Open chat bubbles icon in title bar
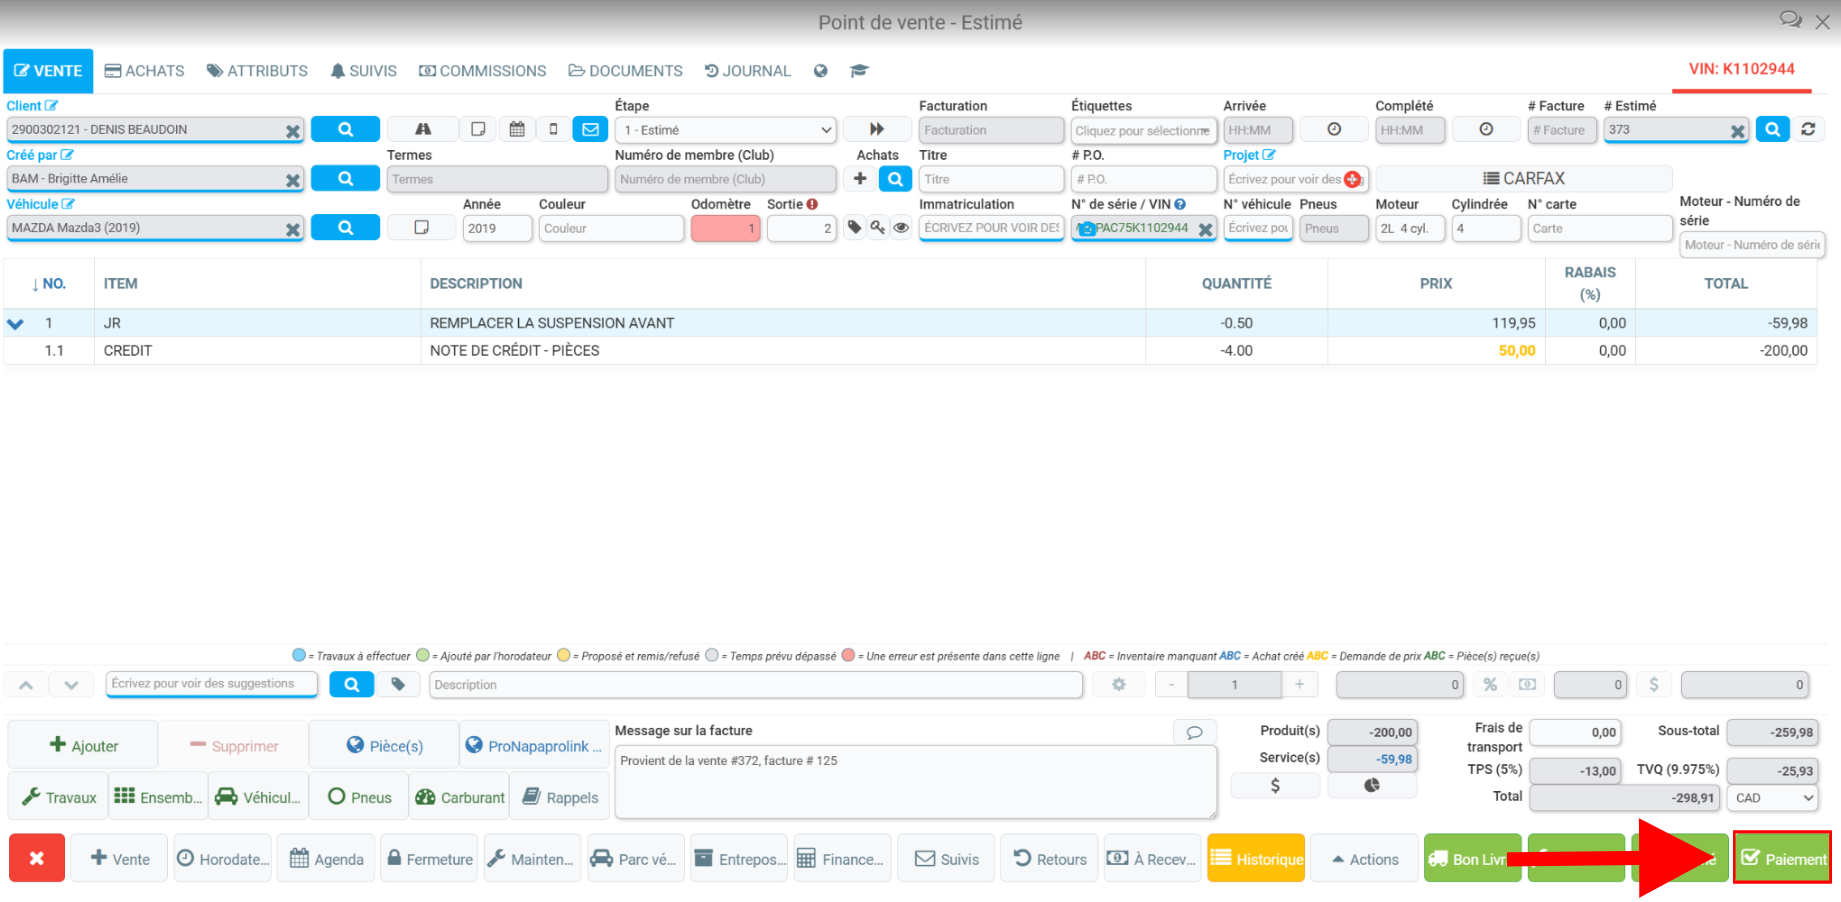The height and width of the screenshot is (902, 1841). pos(1790,20)
